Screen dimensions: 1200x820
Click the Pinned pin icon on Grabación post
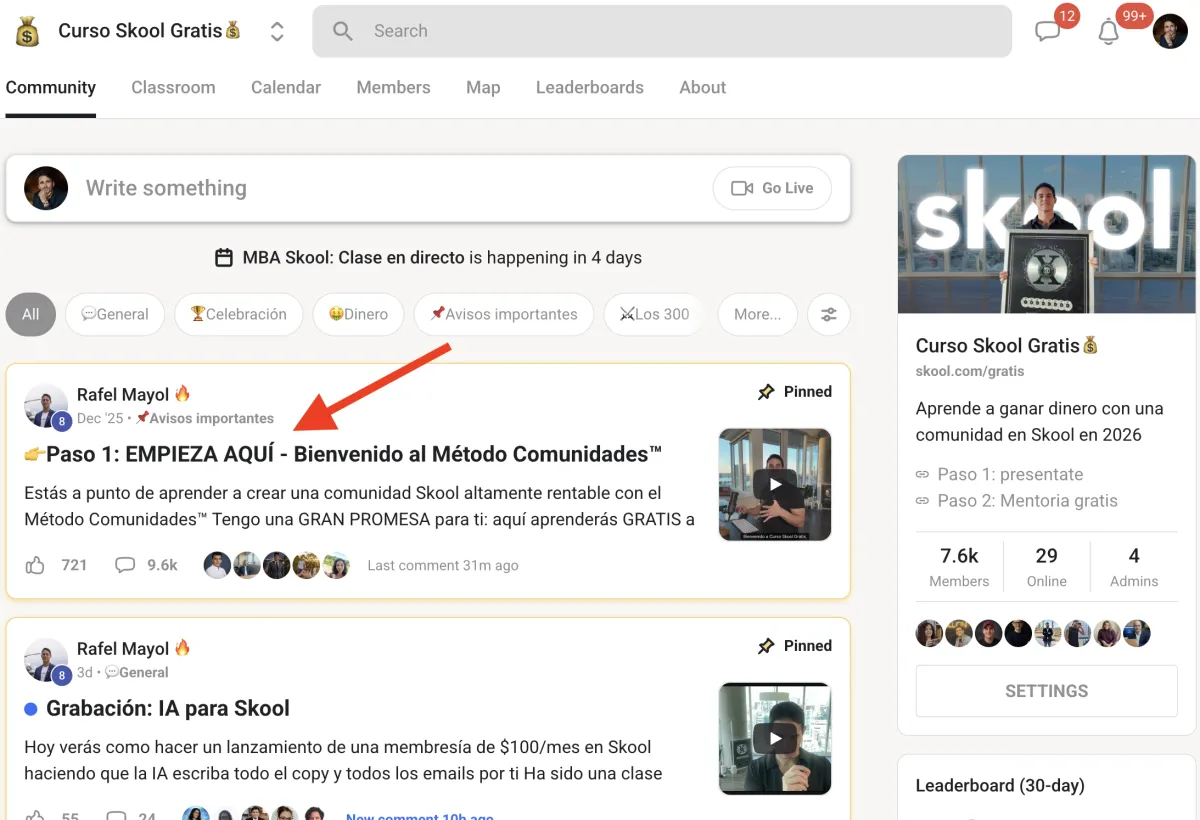pyautogui.click(x=766, y=646)
